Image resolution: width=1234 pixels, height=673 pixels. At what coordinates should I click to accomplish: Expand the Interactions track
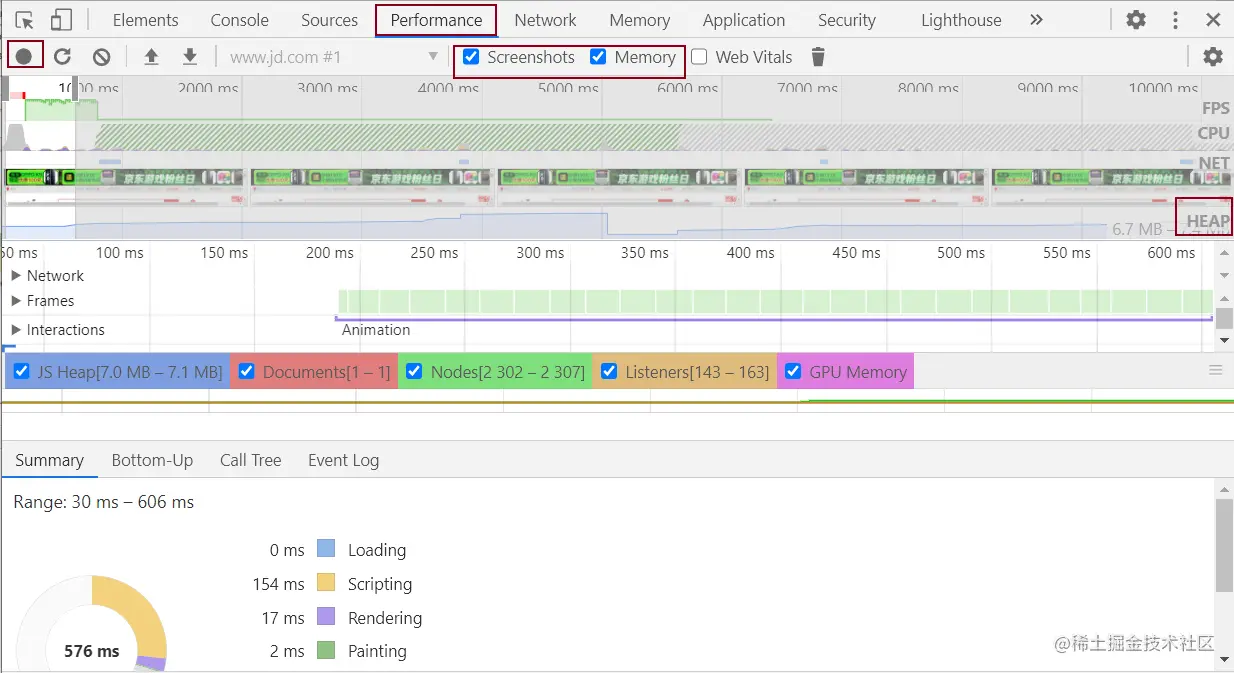[16, 329]
